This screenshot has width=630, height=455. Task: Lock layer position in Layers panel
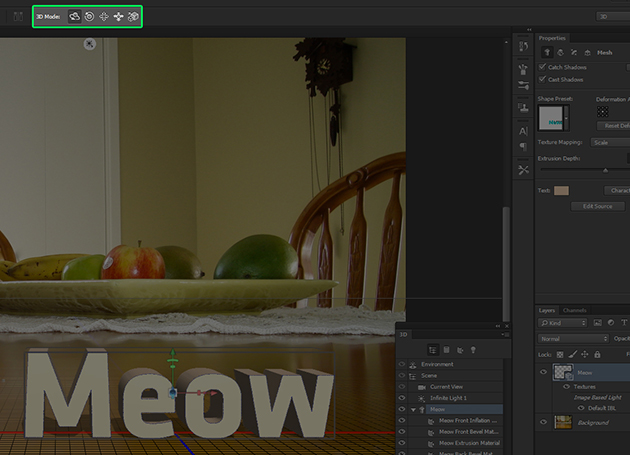click(x=585, y=355)
